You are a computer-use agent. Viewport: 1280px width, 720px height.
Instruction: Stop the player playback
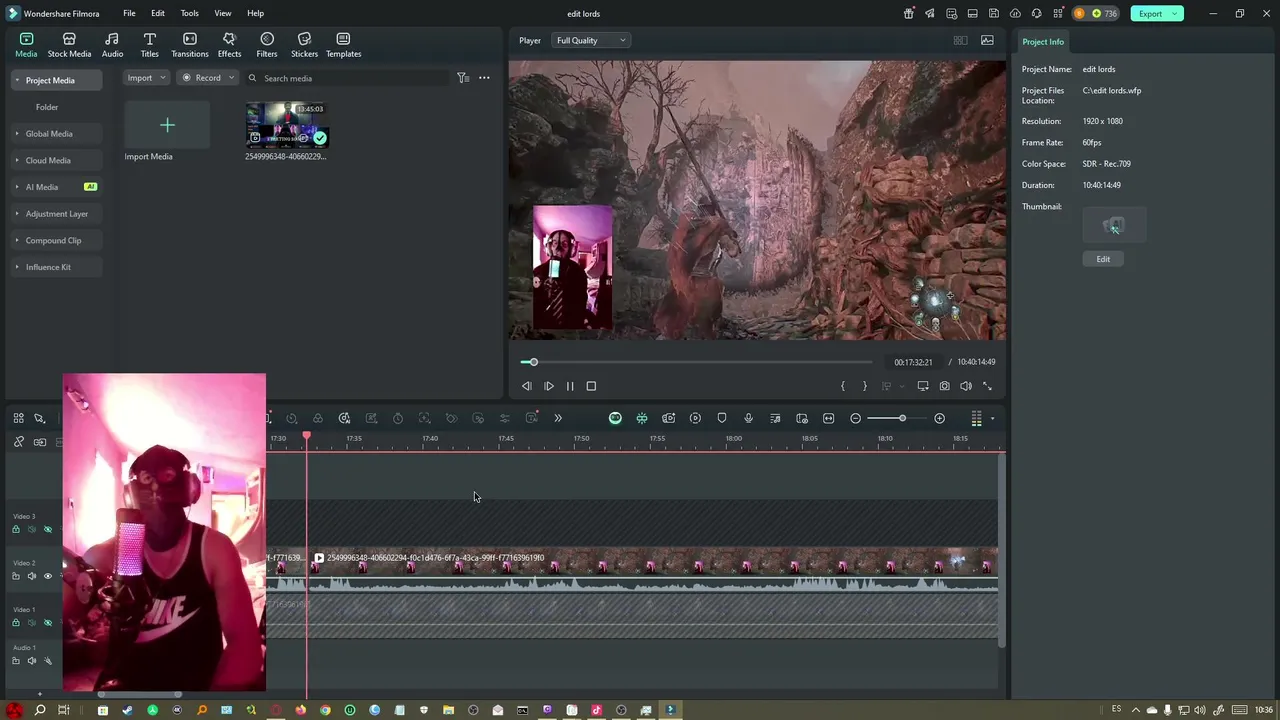tap(591, 386)
